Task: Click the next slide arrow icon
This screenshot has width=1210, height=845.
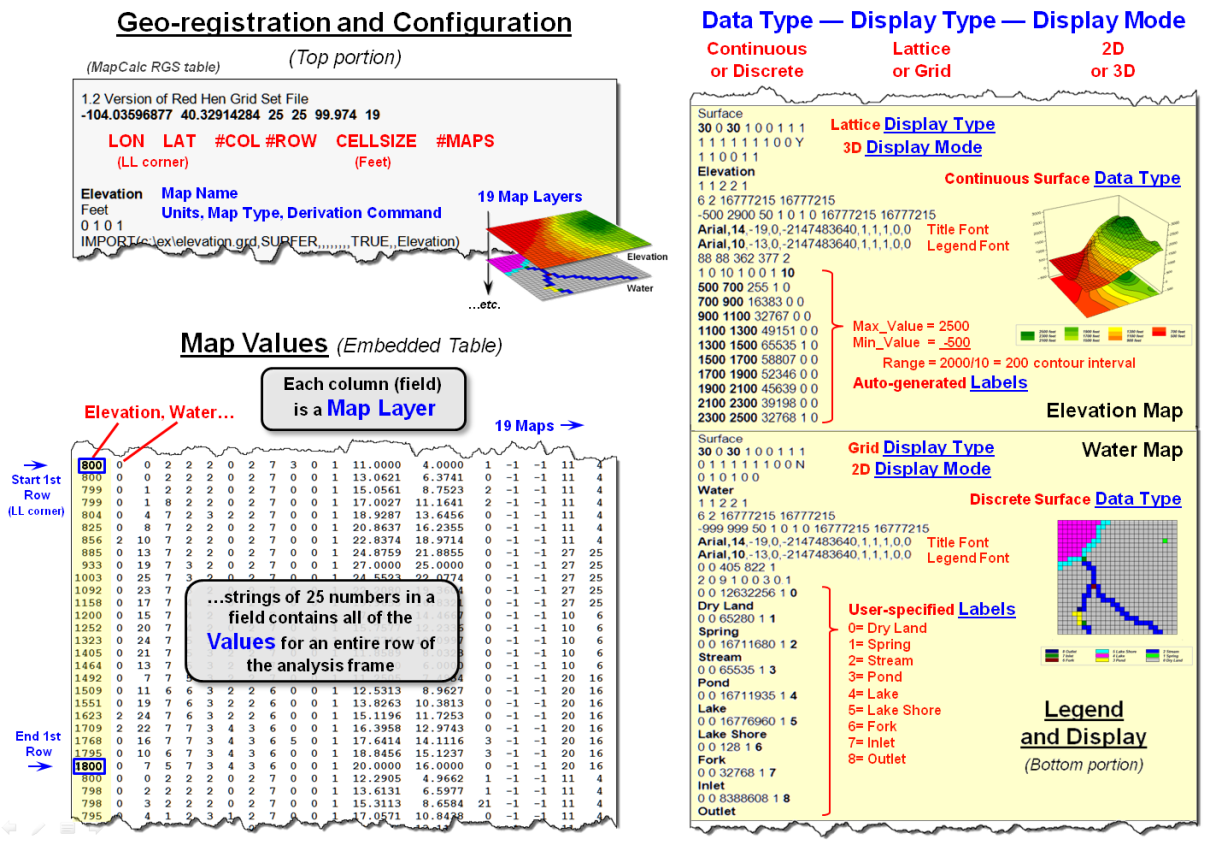Action: [95, 827]
